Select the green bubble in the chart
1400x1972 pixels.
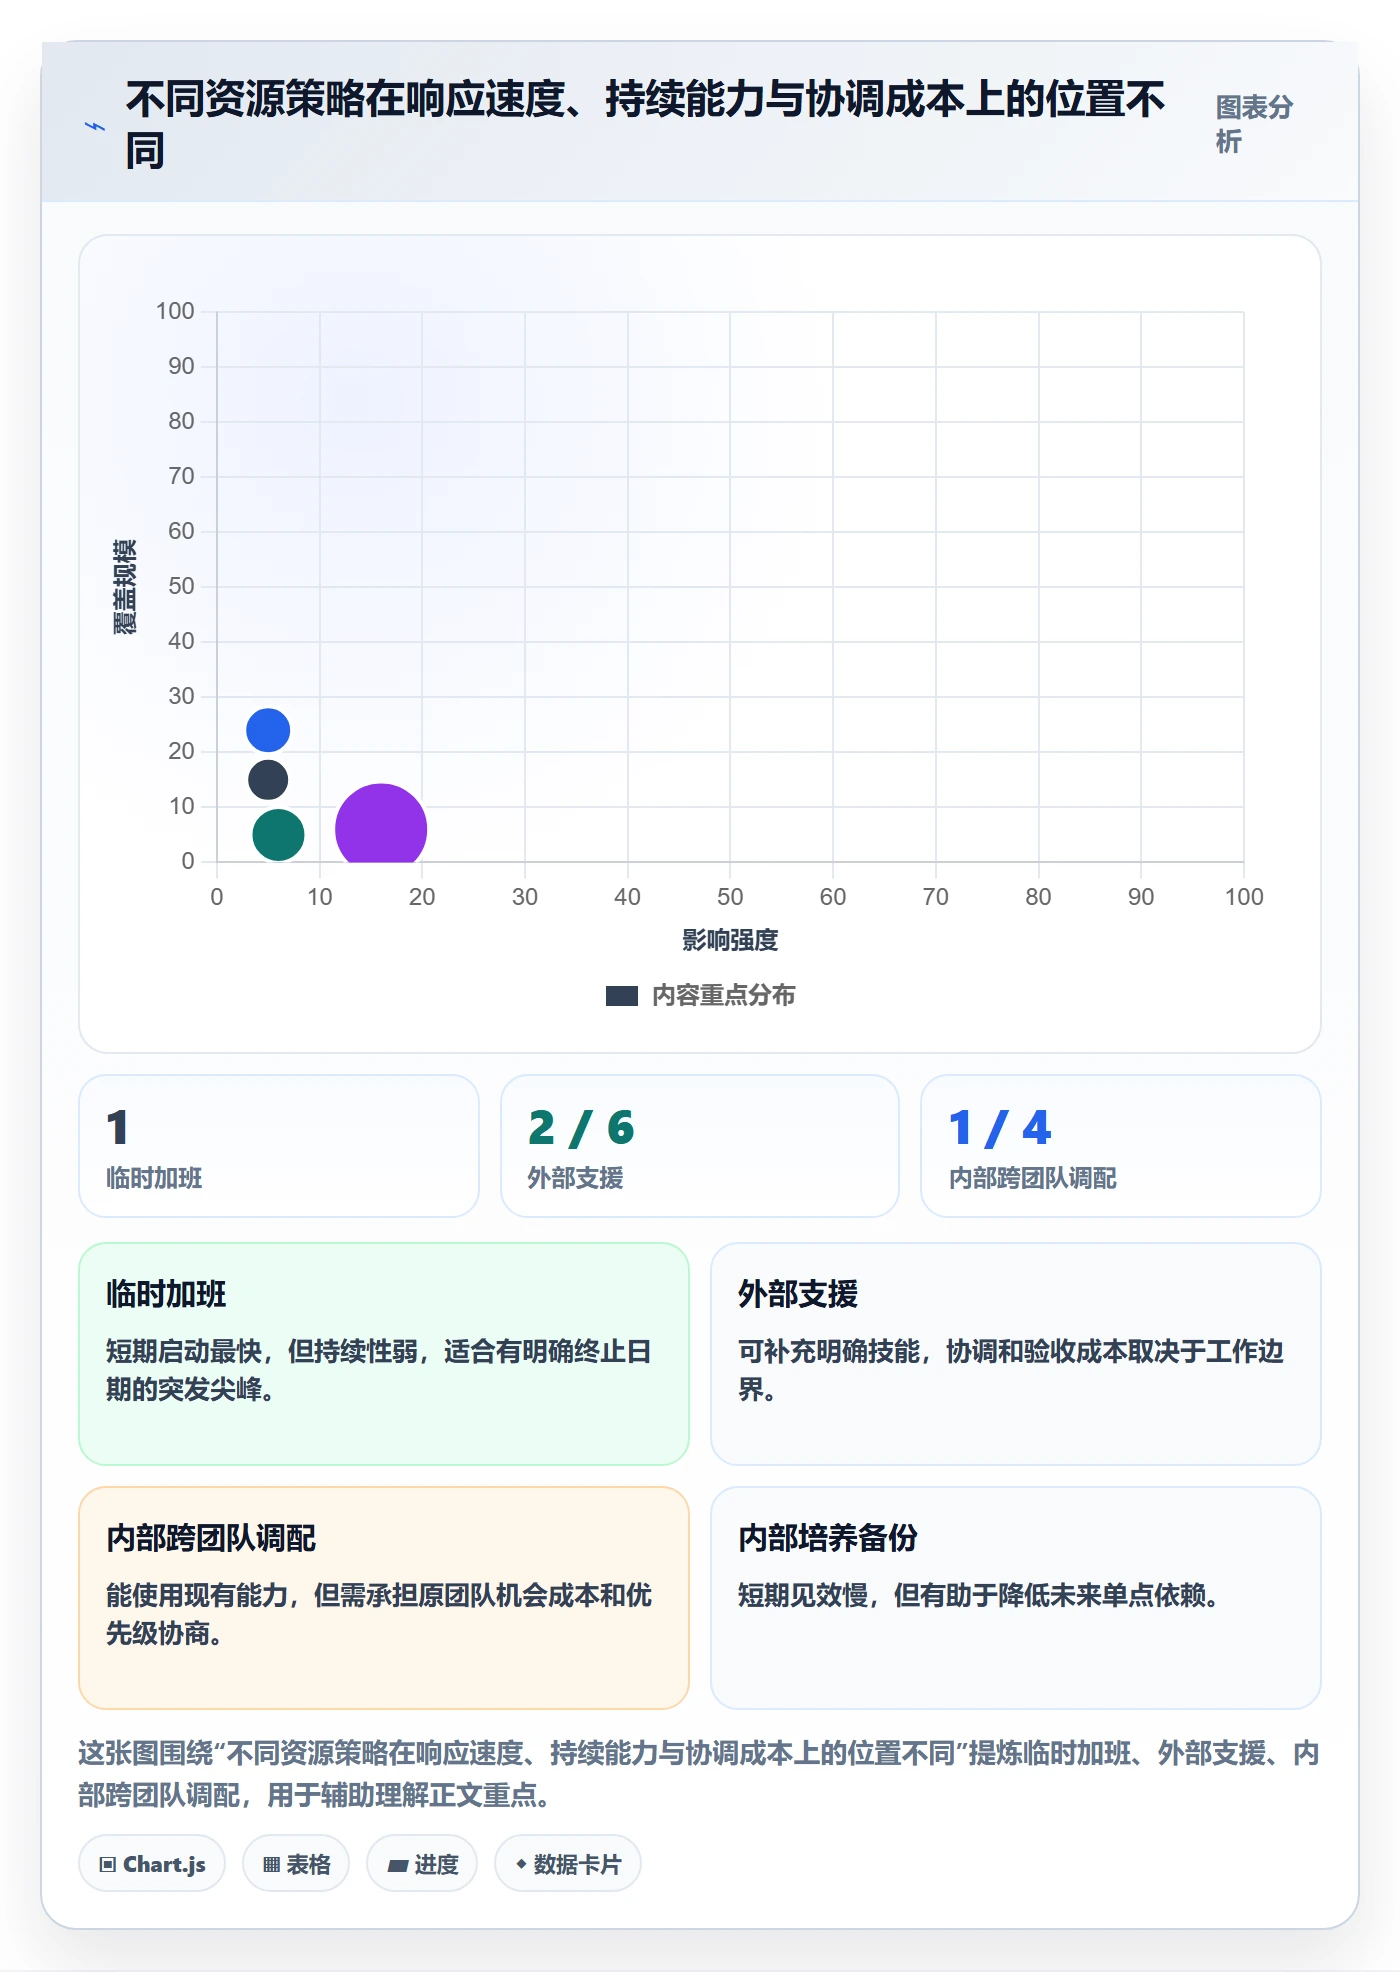[278, 834]
